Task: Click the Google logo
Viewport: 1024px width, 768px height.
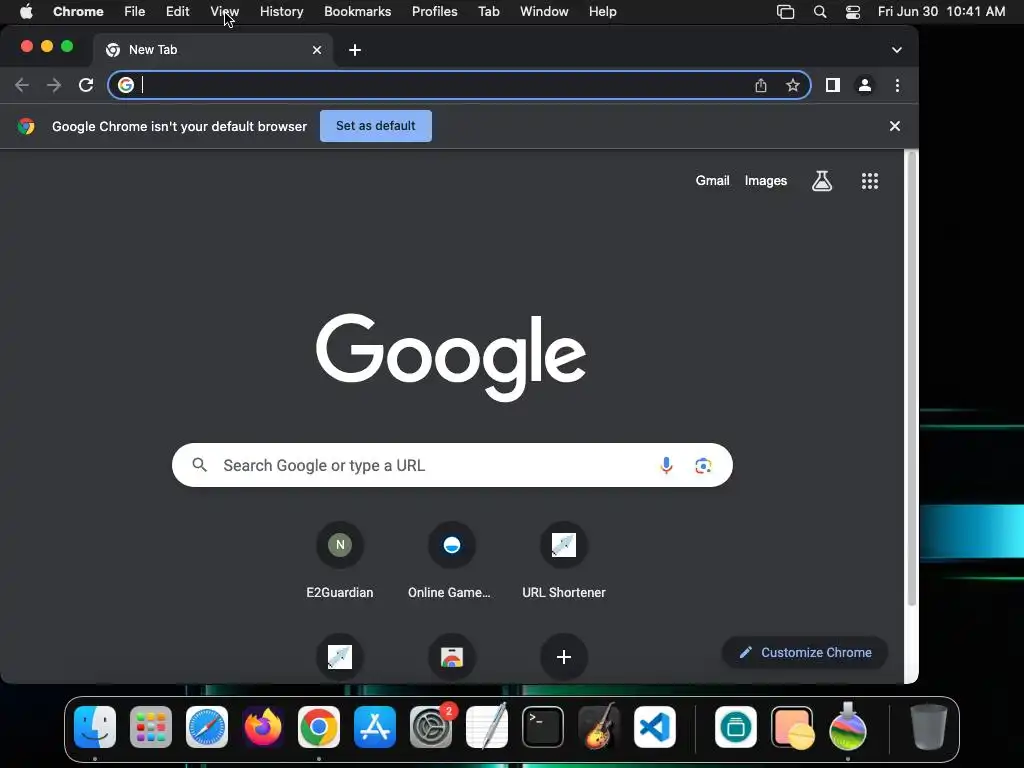Action: coord(451,357)
